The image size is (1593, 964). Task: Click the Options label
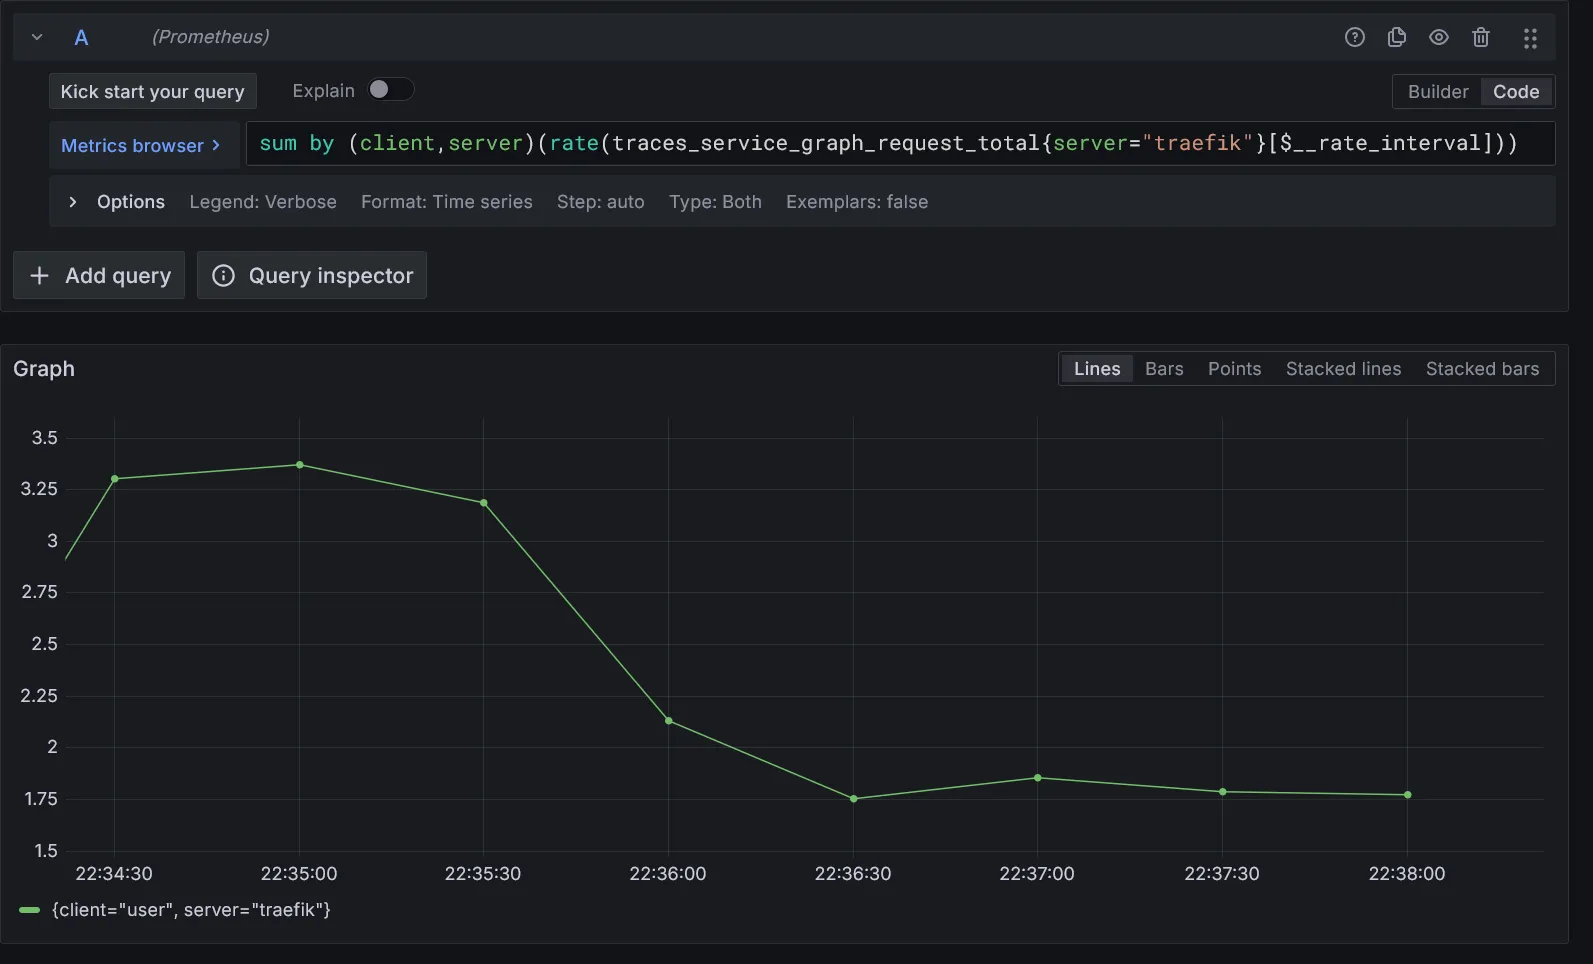click(131, 201)
